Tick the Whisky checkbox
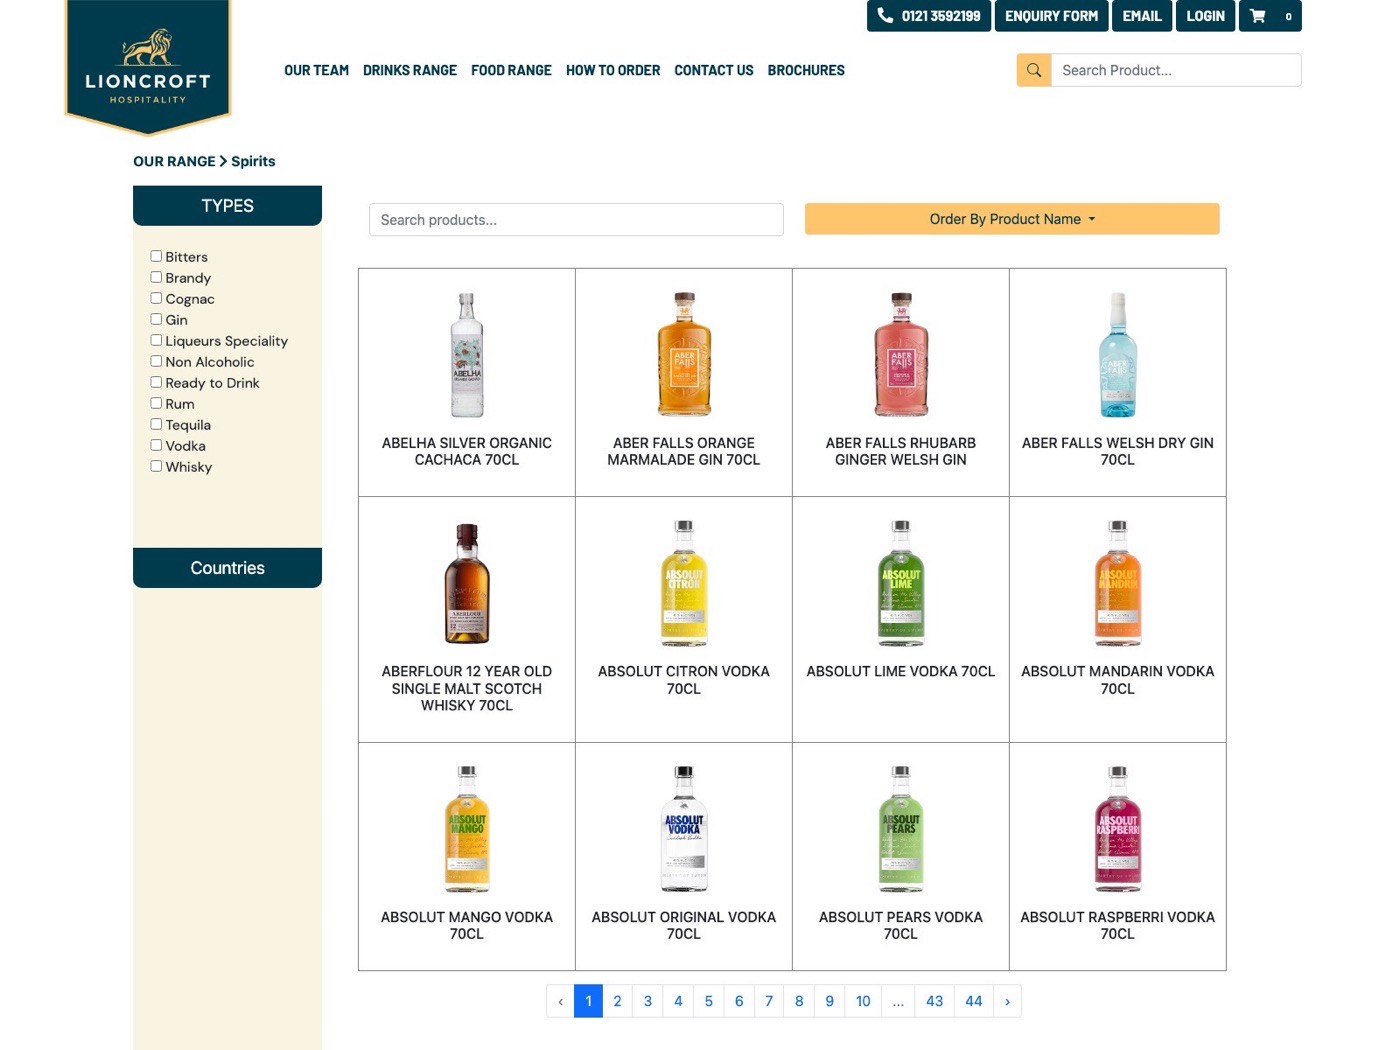The height and width of the screenshot is (1050, 1400). tap(156, 466)
